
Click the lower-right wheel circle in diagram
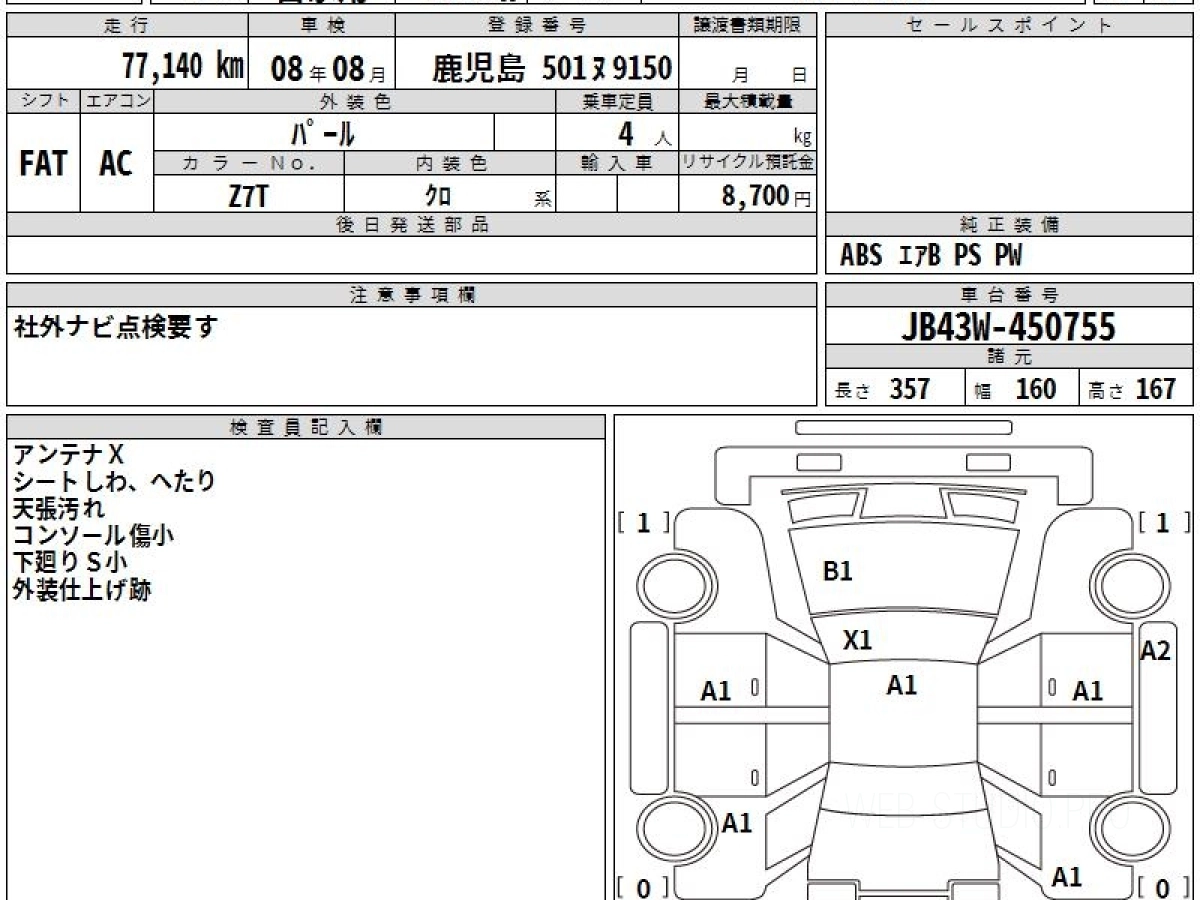pyautogui.click(x=1129, y=829)
